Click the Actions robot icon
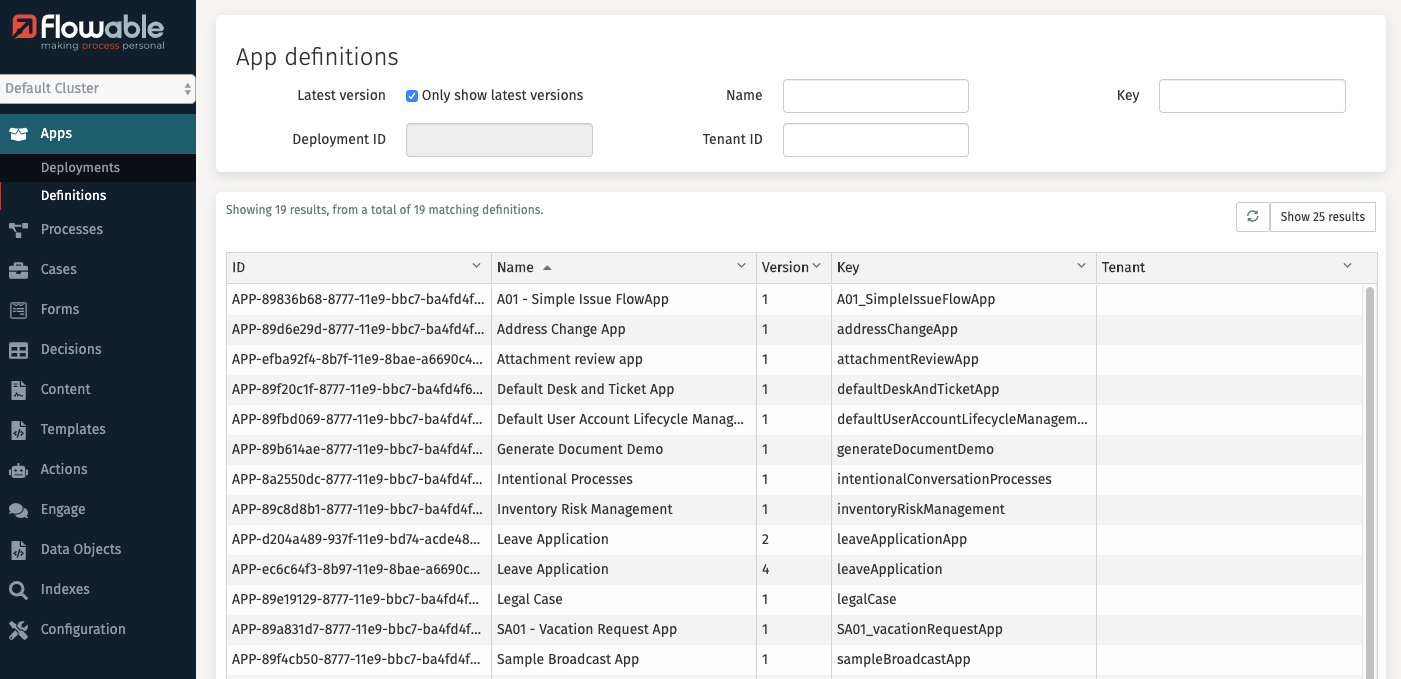 [x=18, y=470]
